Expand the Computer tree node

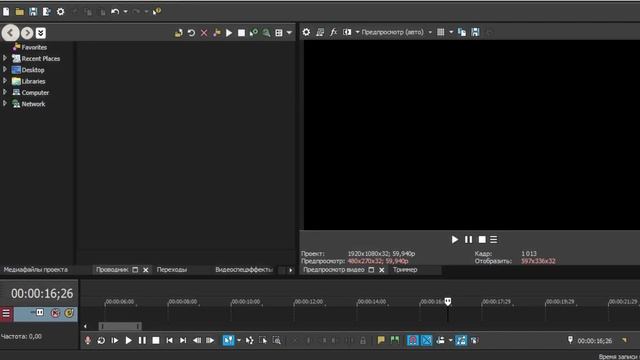5,92
